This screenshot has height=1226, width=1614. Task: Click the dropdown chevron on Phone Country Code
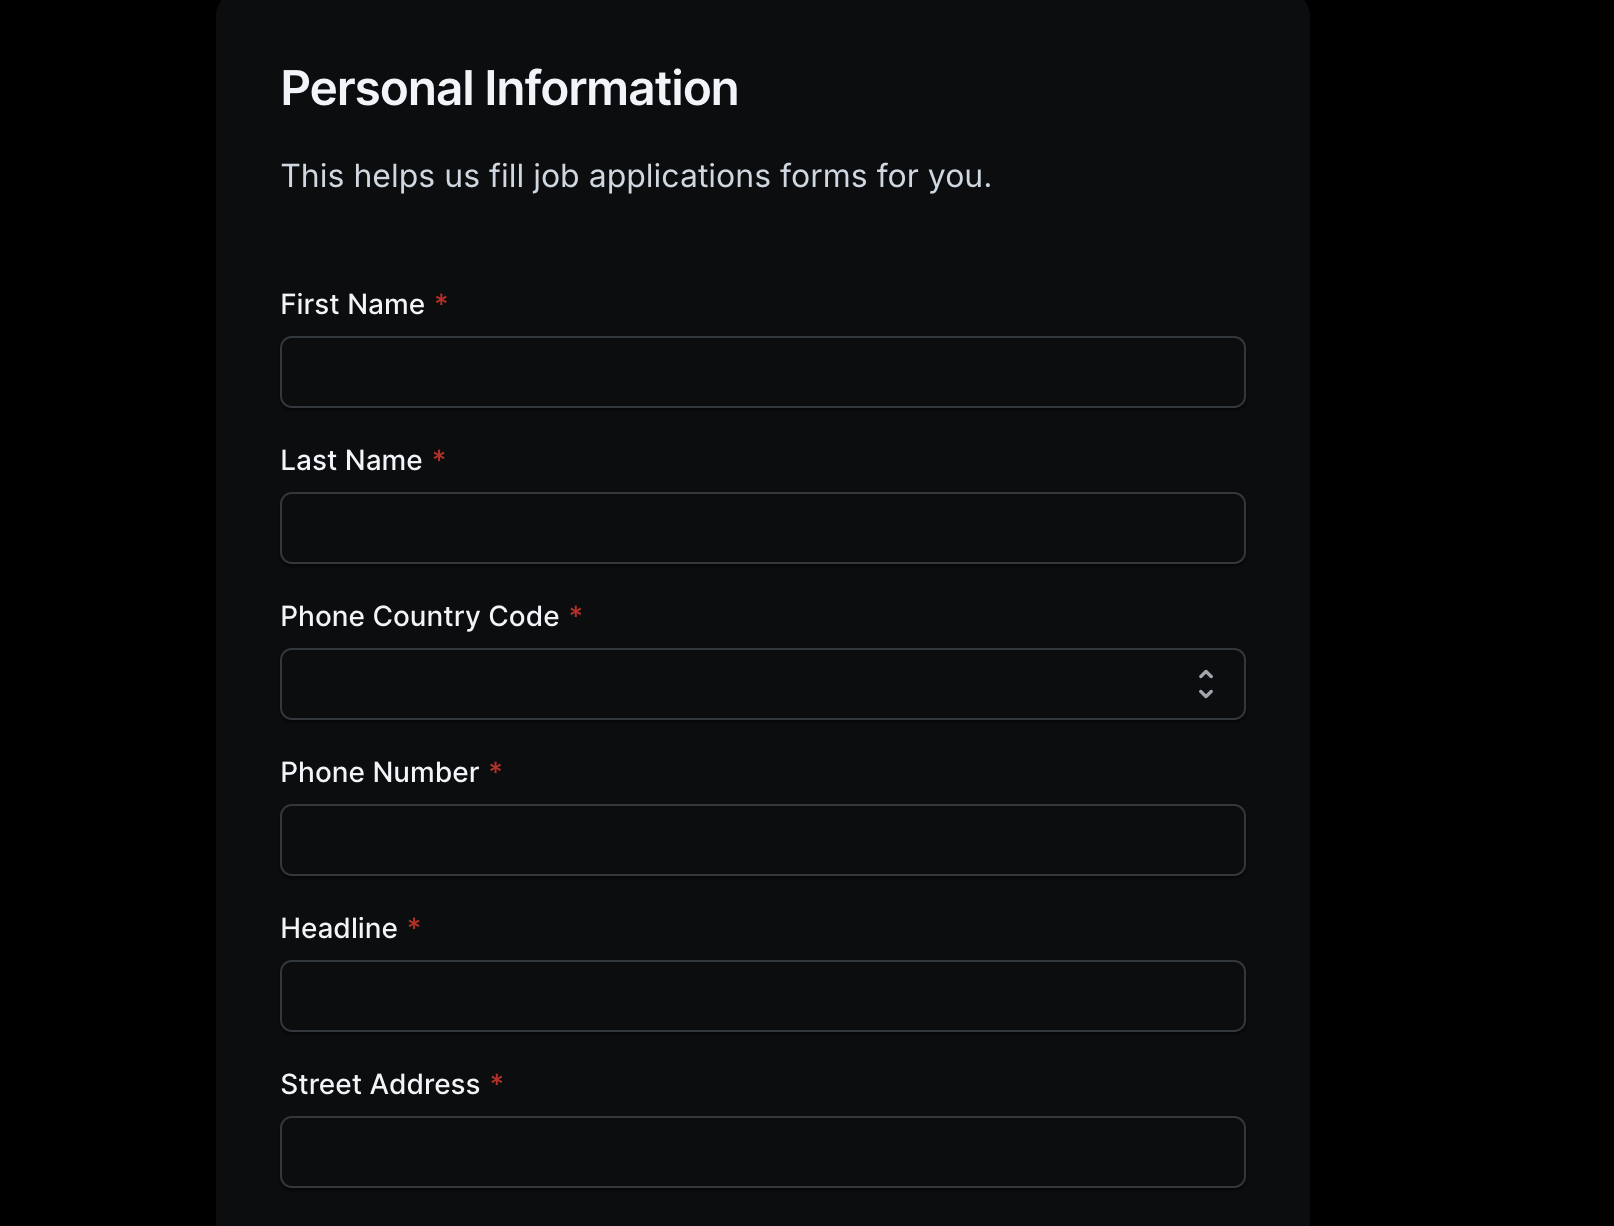pos(1207,684)
